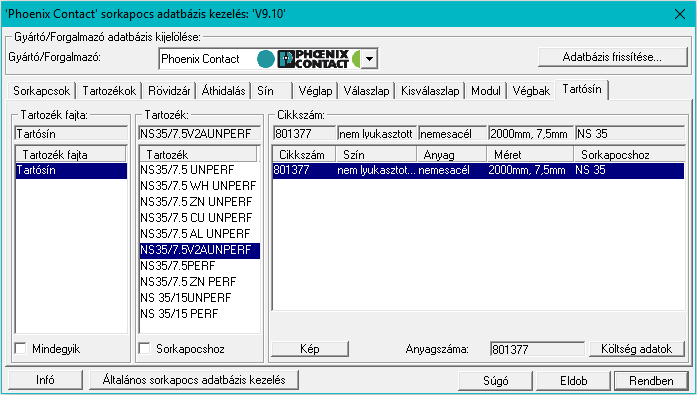Open the Infó button
This screenshot has width=697, height=395.
point(45,380)
